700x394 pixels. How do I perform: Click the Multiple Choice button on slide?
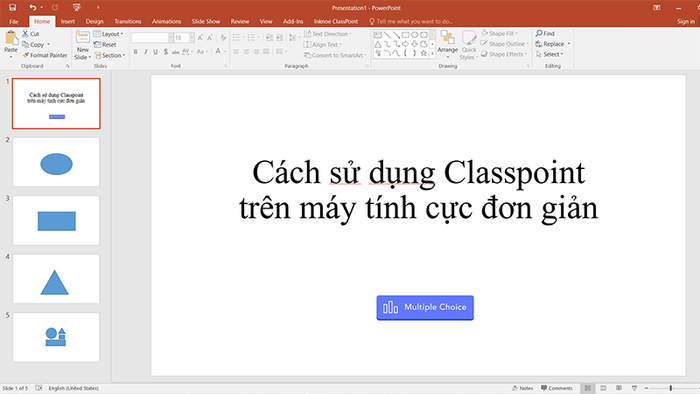pos(425,307)
